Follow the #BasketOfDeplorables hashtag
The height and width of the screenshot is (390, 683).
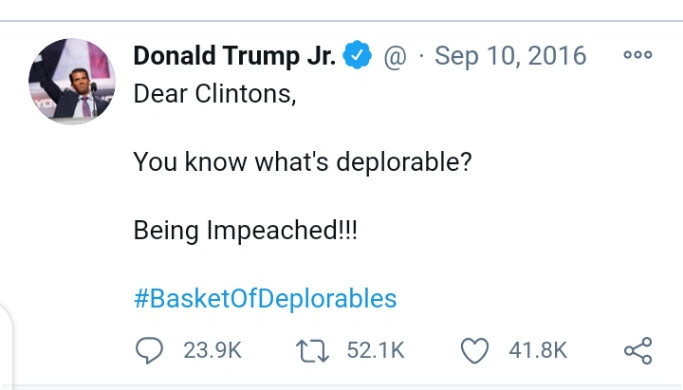click(x=265, y=299)
